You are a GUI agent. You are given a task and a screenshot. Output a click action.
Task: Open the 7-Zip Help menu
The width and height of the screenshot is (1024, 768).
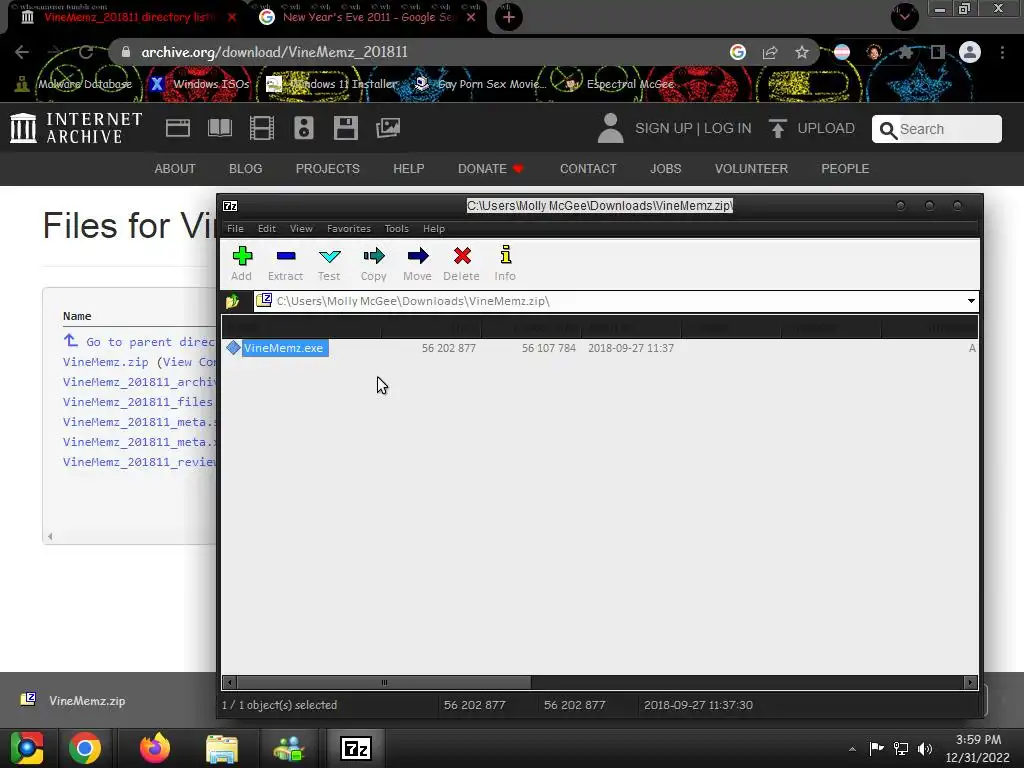point(434,229)
